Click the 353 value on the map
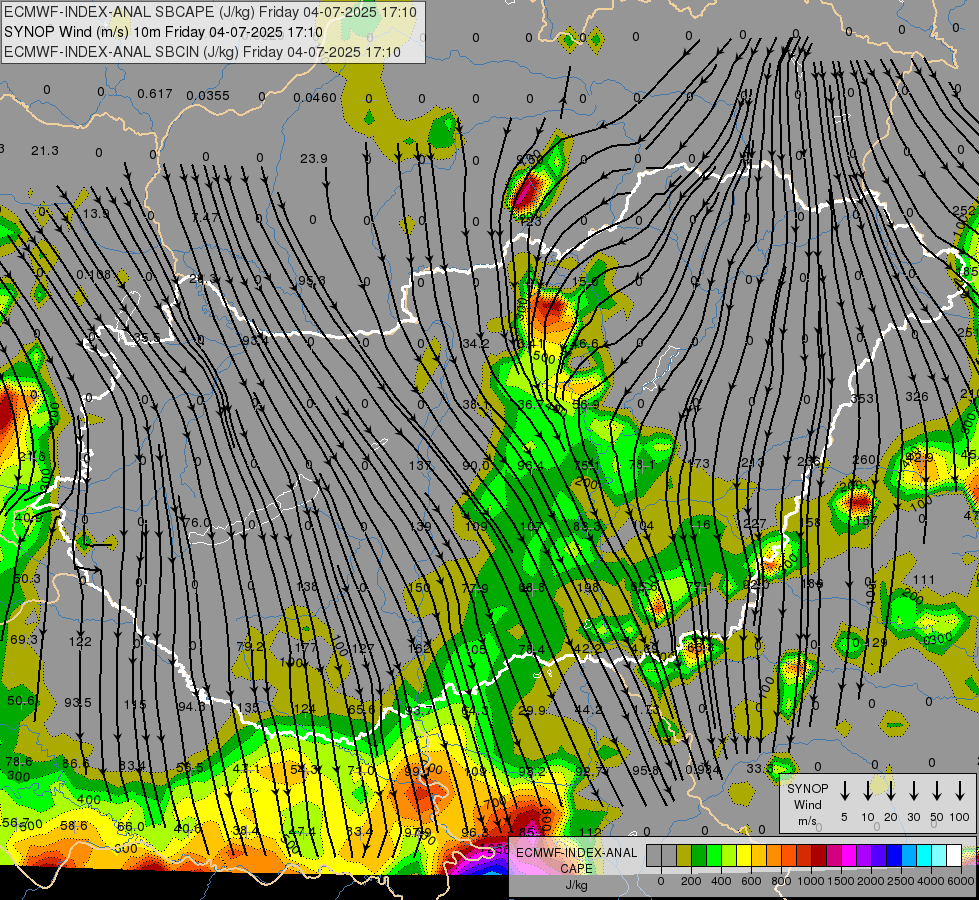 pyautogui.click(x=862, y=398)
